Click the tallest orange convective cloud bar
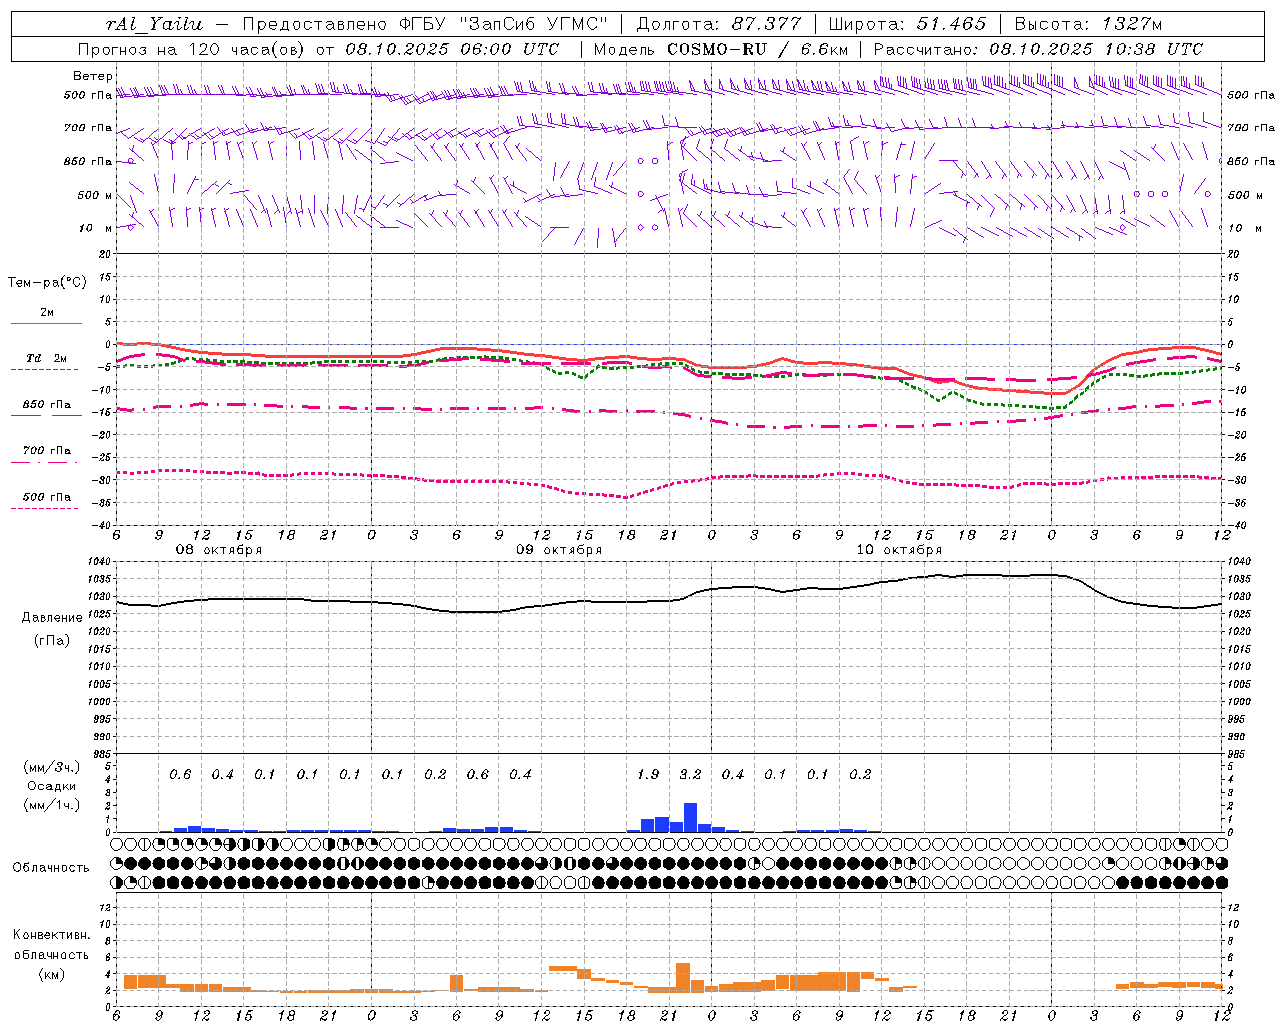 point(683,977)
